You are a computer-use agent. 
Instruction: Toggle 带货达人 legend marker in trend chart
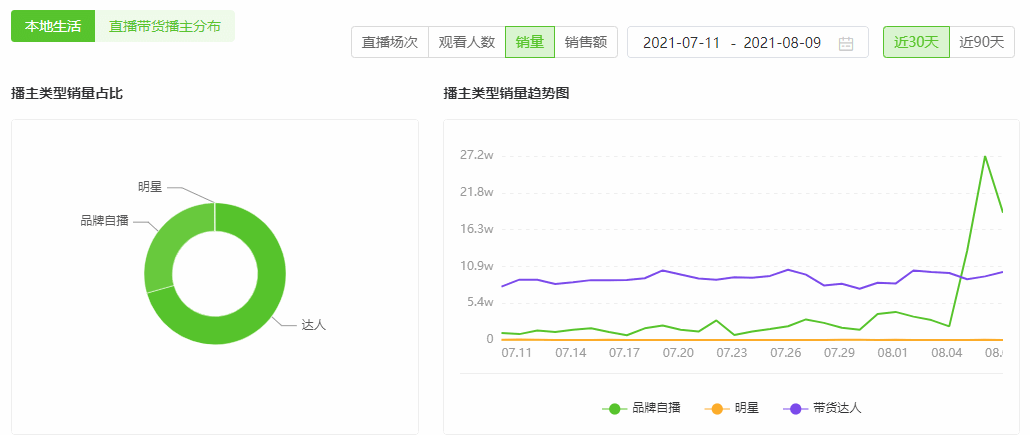[796, 408]
